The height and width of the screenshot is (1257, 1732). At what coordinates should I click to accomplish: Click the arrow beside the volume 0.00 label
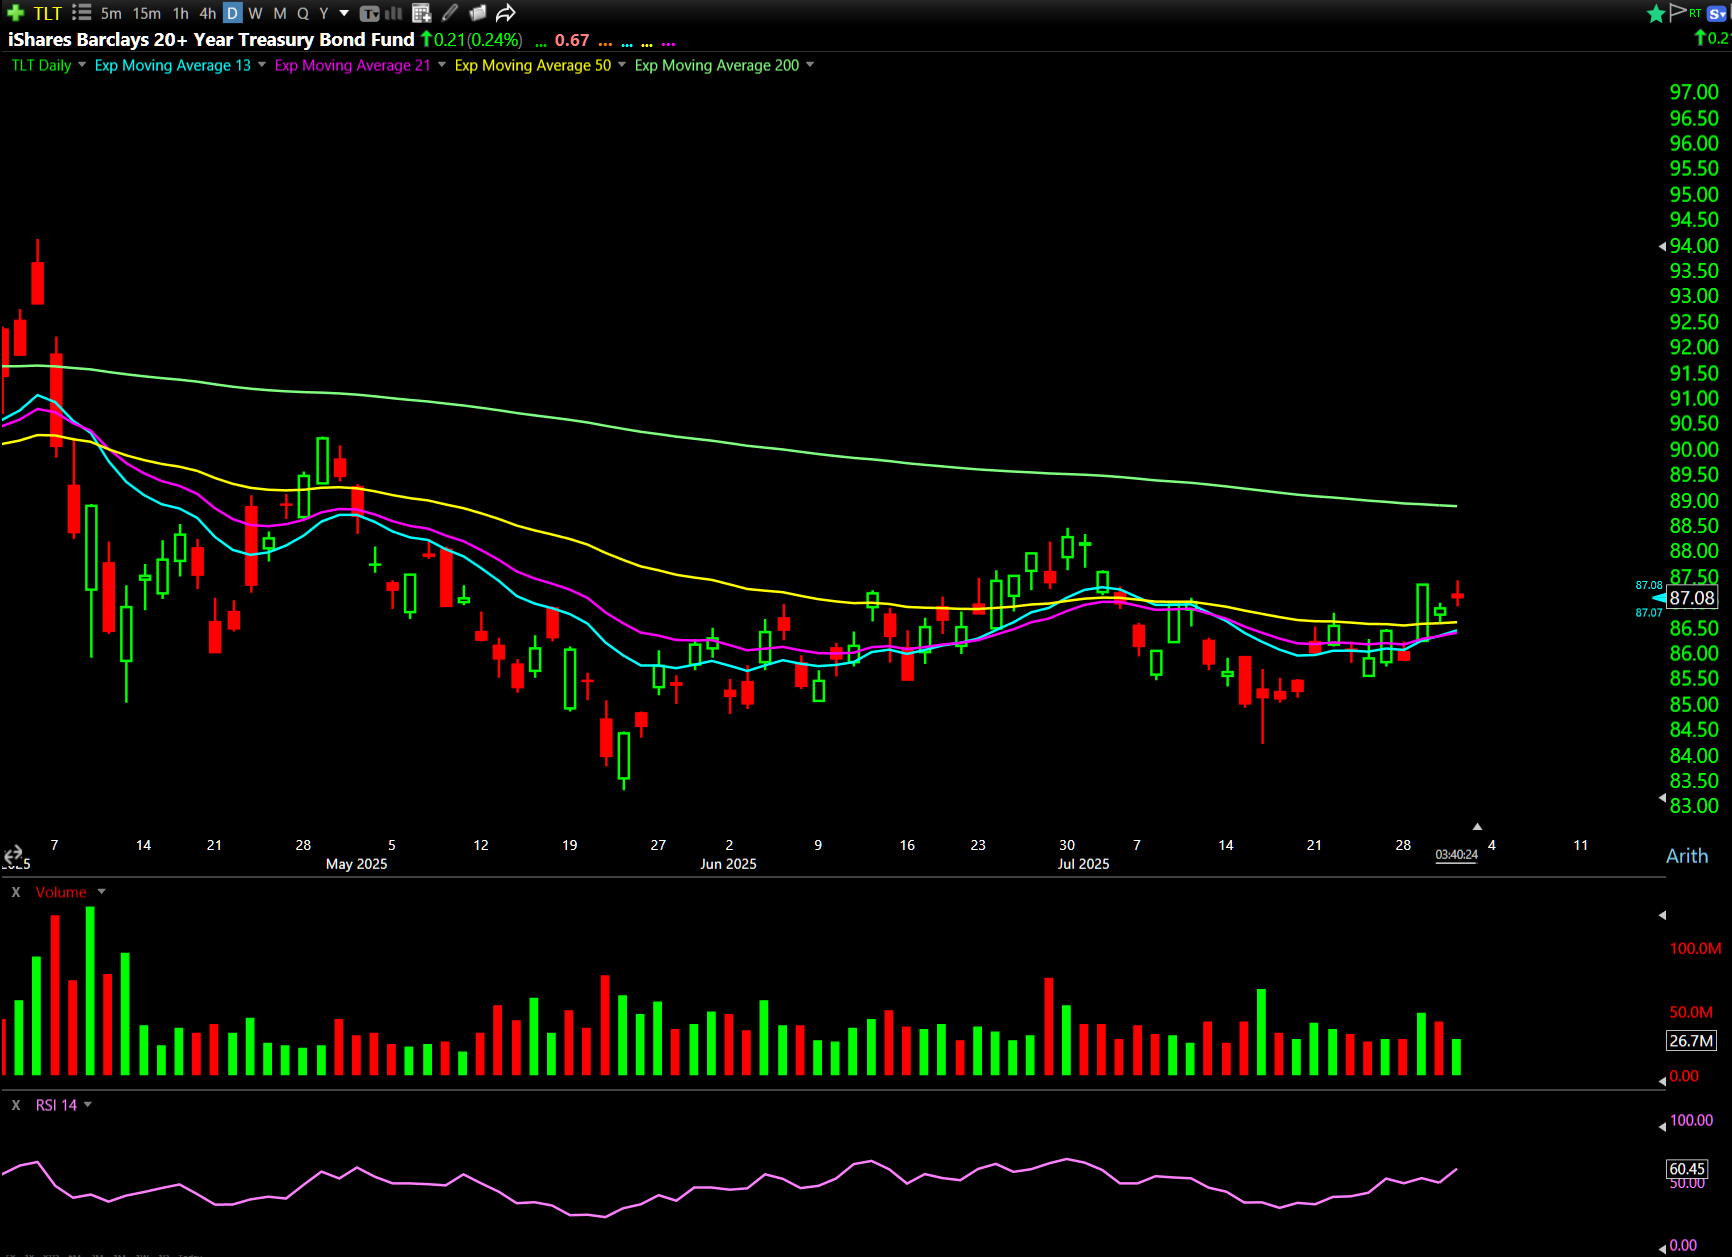click(1662, 1080)
